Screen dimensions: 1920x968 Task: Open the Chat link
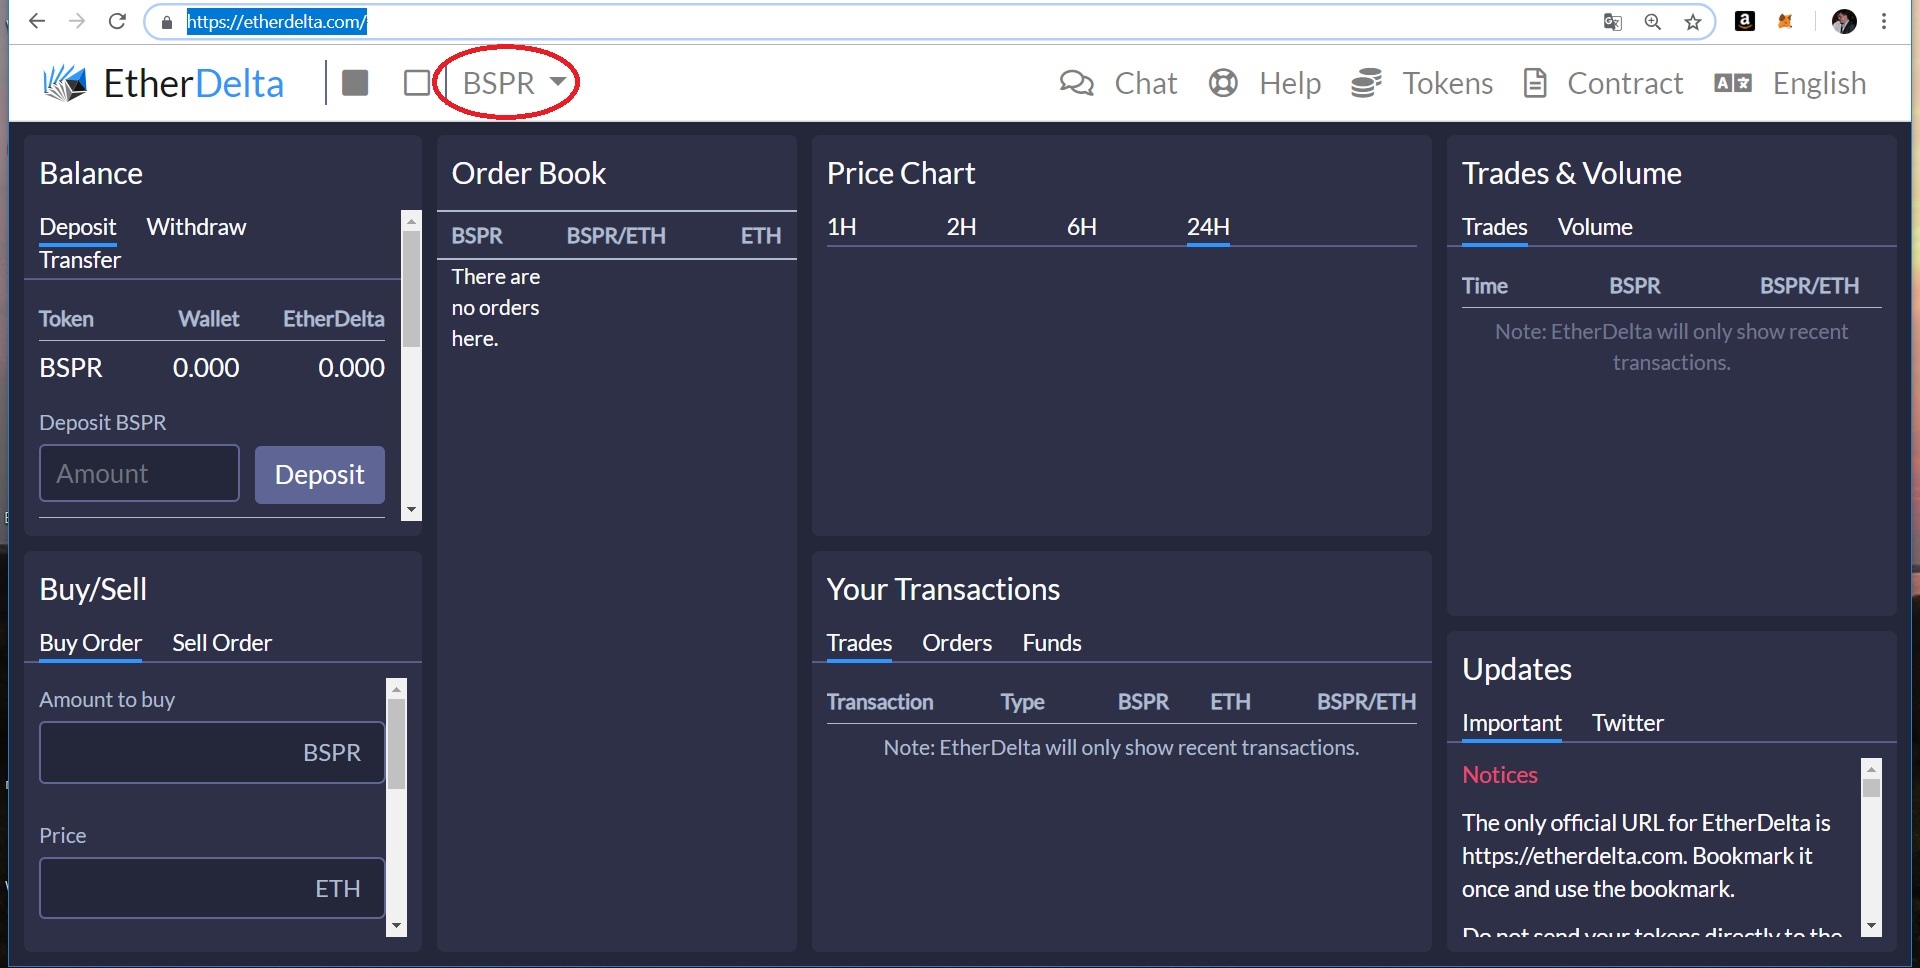click(1146, 83)
